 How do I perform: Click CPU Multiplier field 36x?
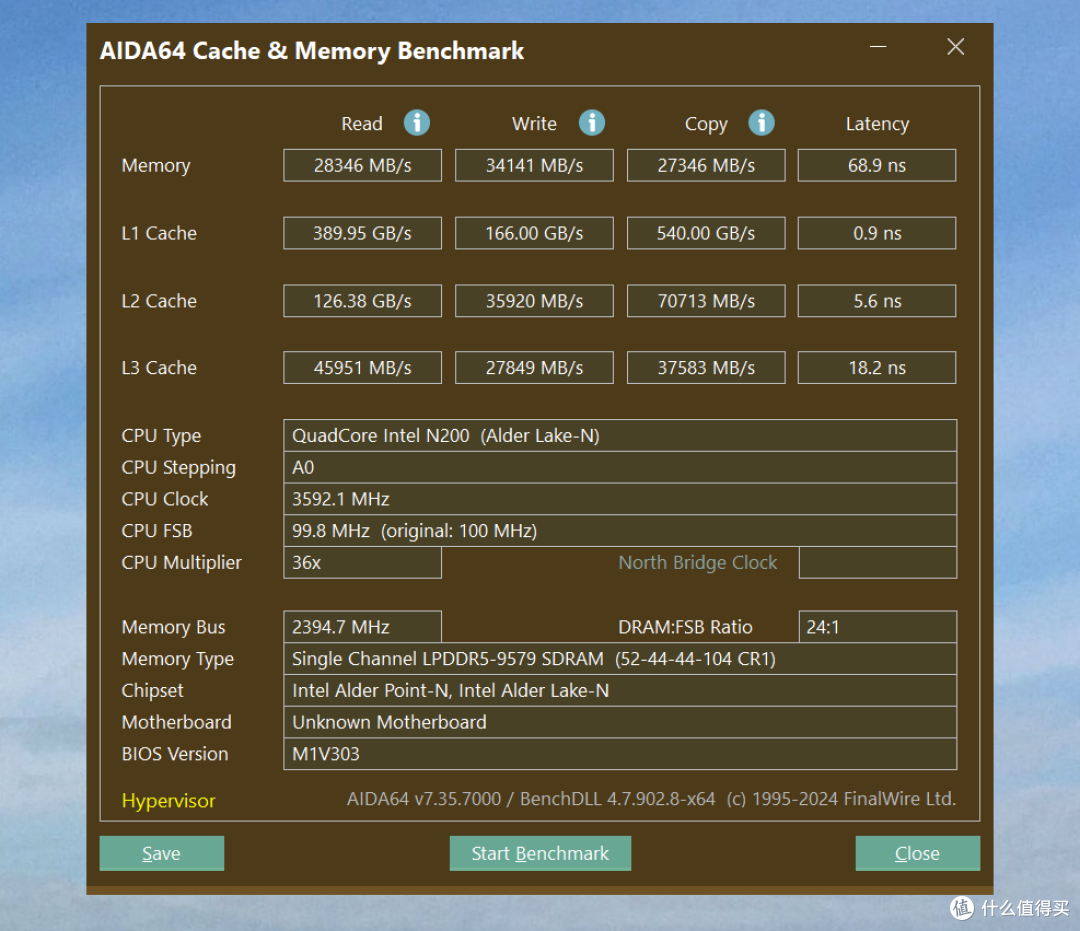point(362,563)
